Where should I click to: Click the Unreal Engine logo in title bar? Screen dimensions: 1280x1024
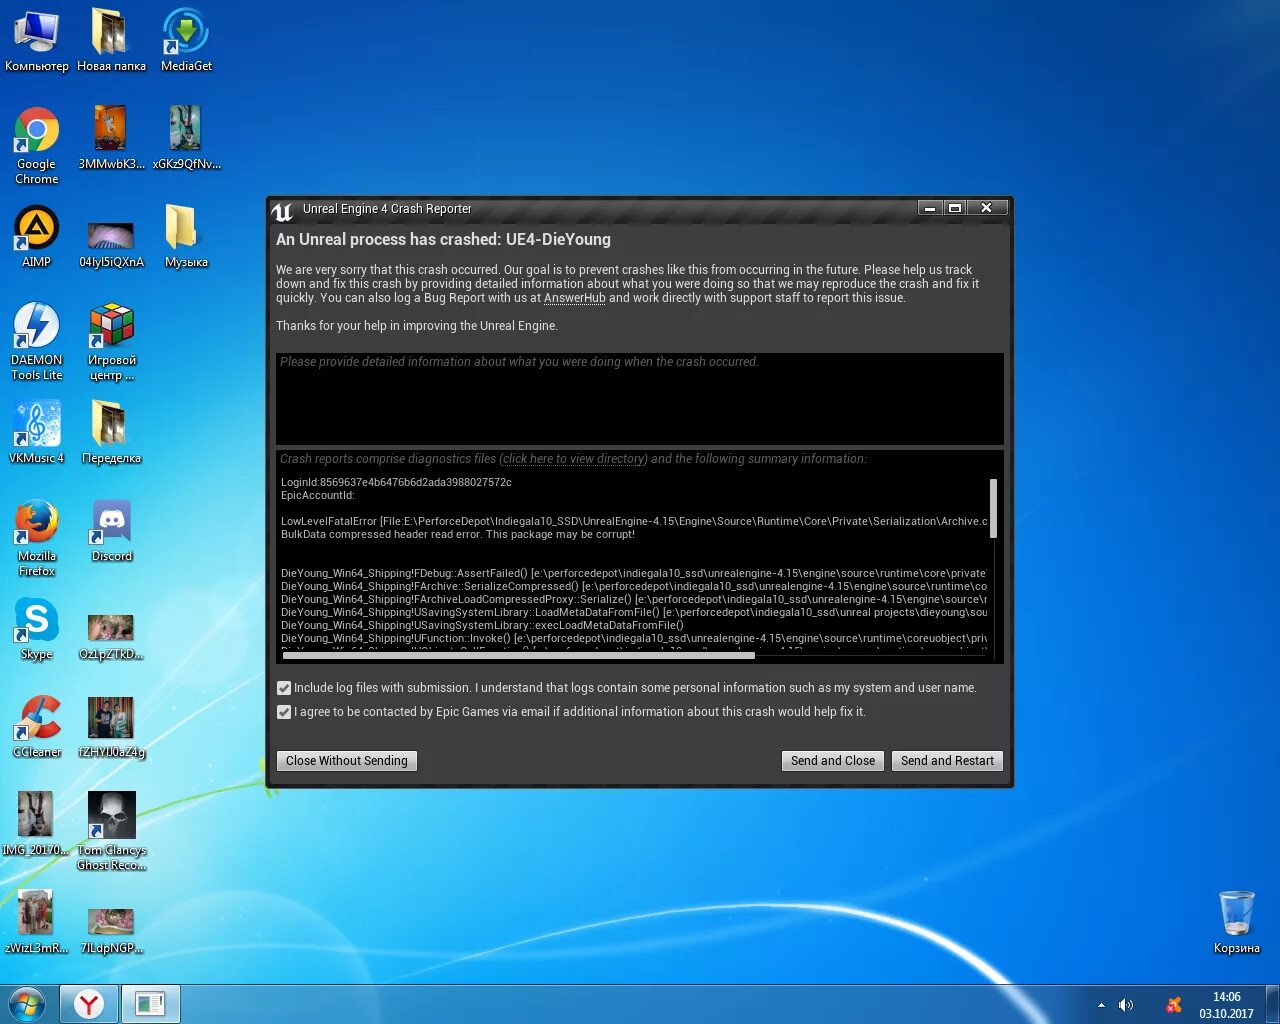(283, 210)
